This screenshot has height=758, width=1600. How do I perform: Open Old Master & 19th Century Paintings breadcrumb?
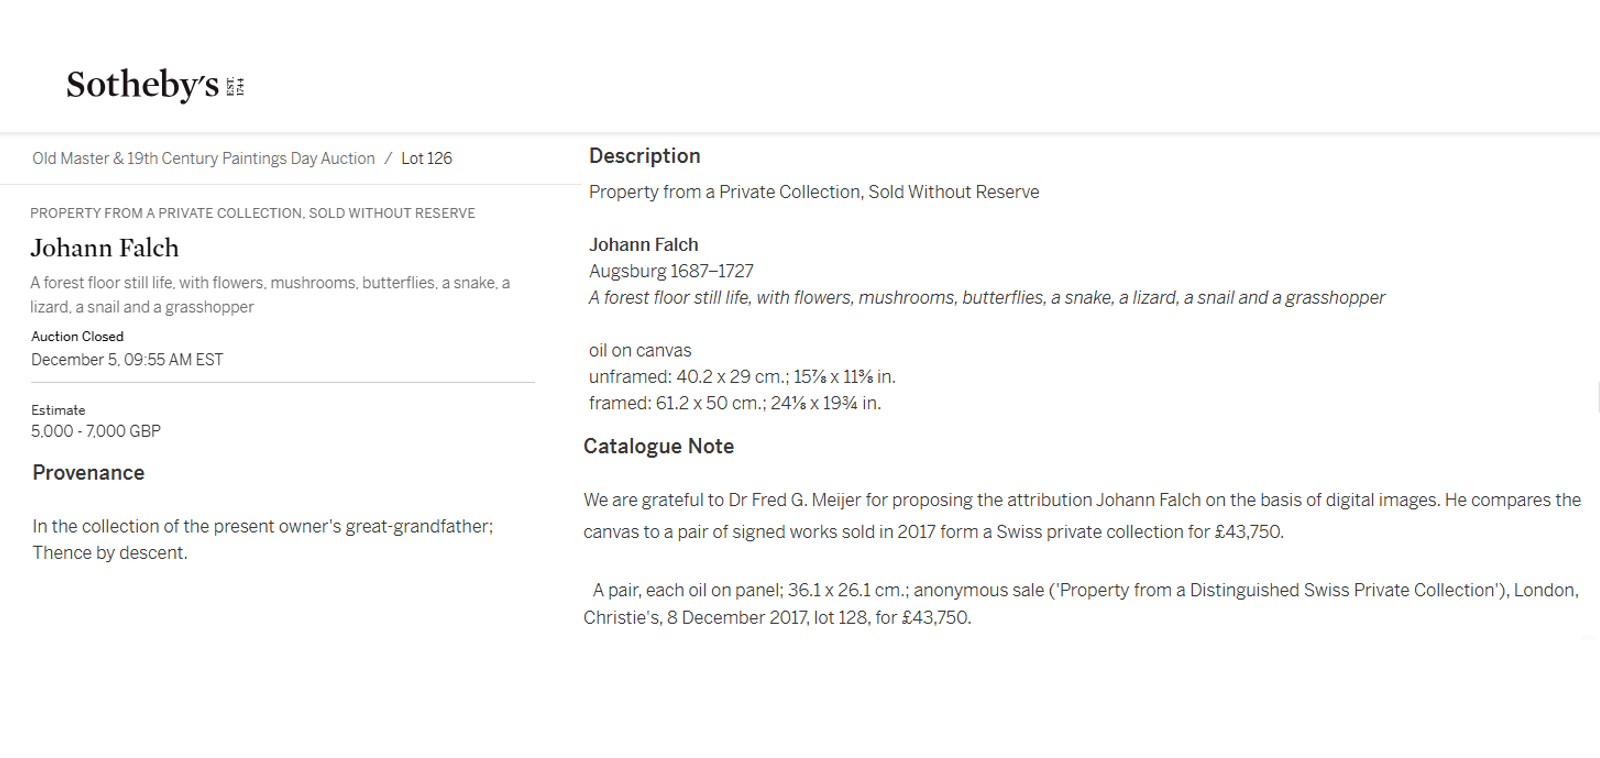203,158
